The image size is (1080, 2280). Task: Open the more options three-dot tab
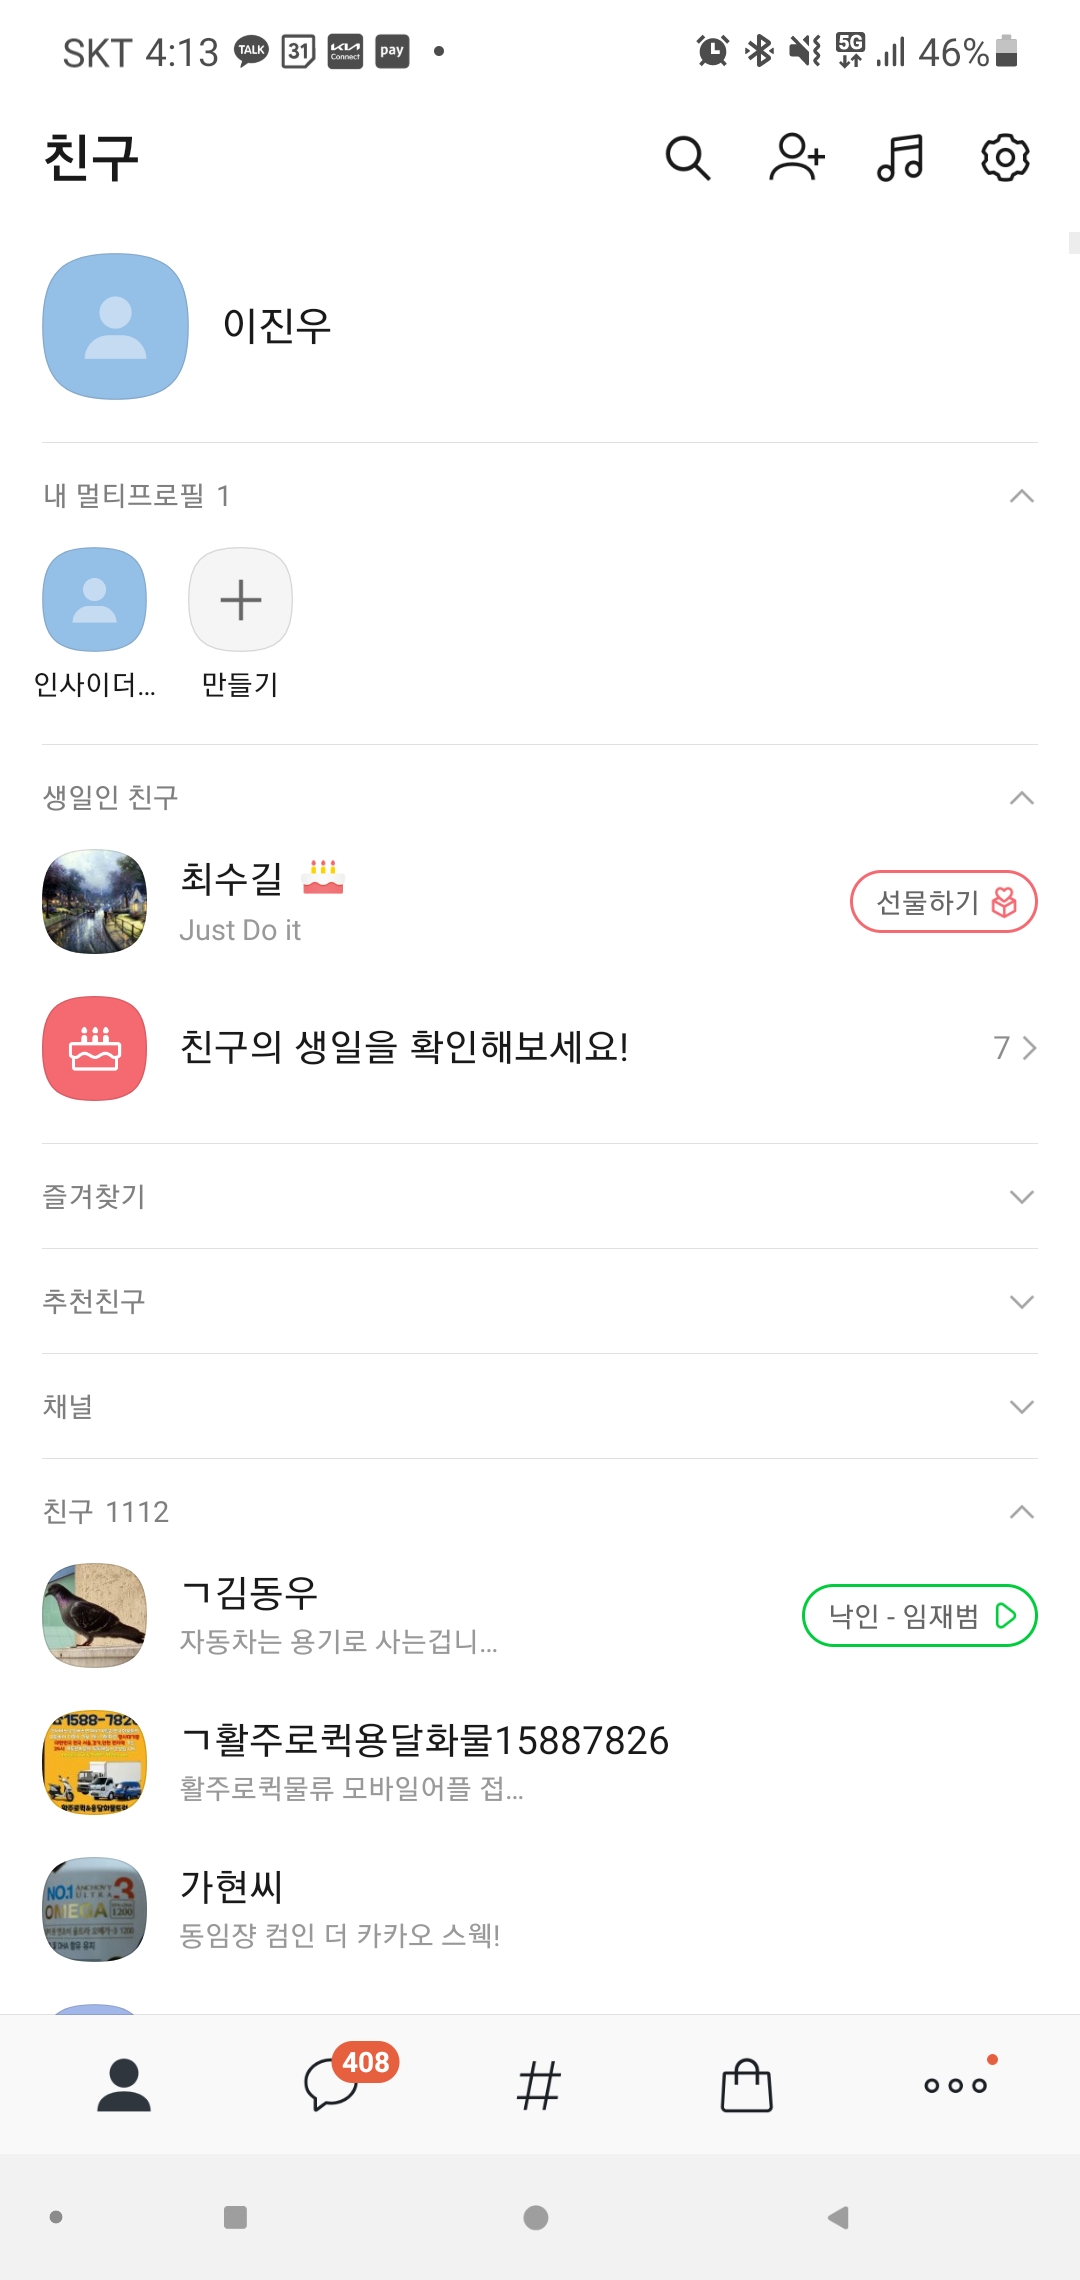pyautogui.click(x=955, y=2085)
